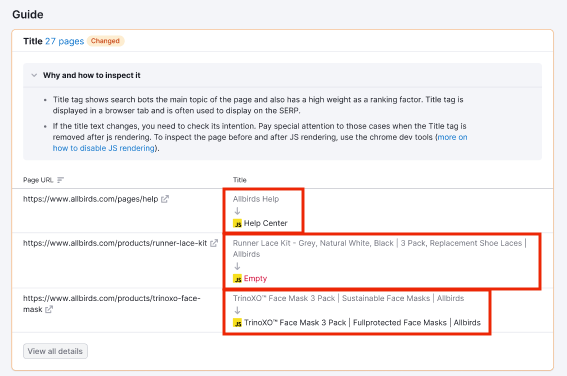Screen dimensions: 567x376
Task: Click 'Sustainable Face Masks' original title text
Action: (x=386, y=298)
